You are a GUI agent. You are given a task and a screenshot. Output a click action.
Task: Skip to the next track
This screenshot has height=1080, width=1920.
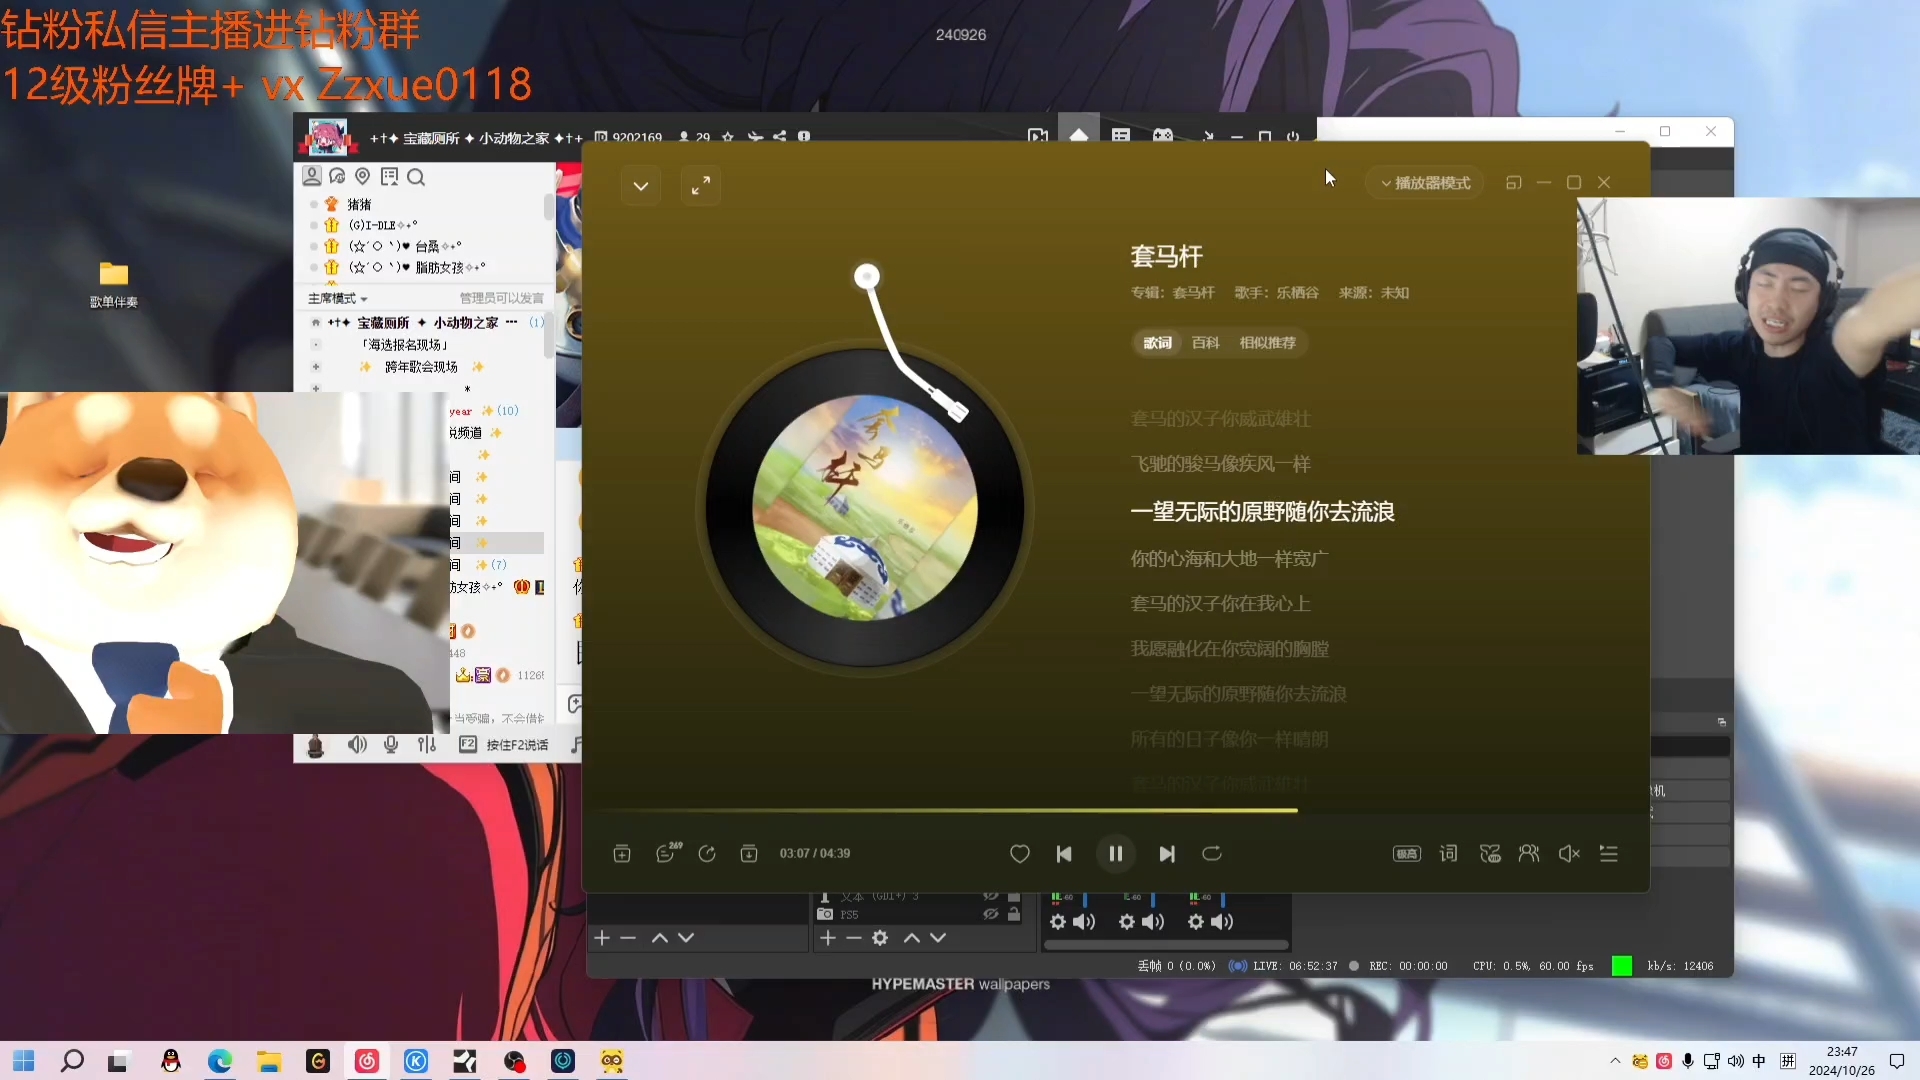(1167, 853)
